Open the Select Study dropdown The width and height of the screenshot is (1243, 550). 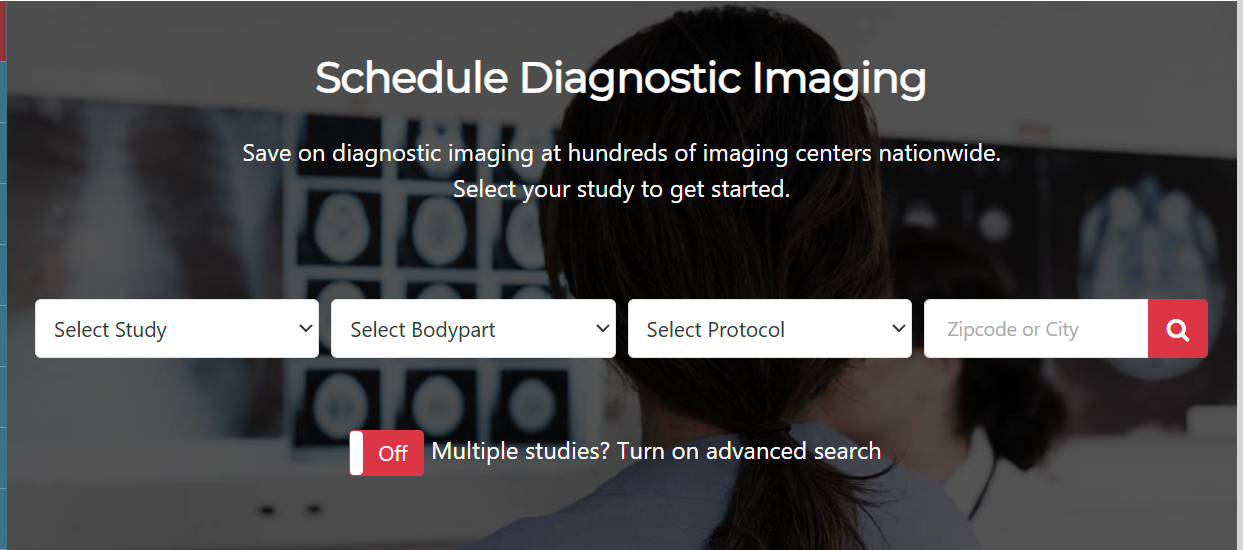(176, 329)
